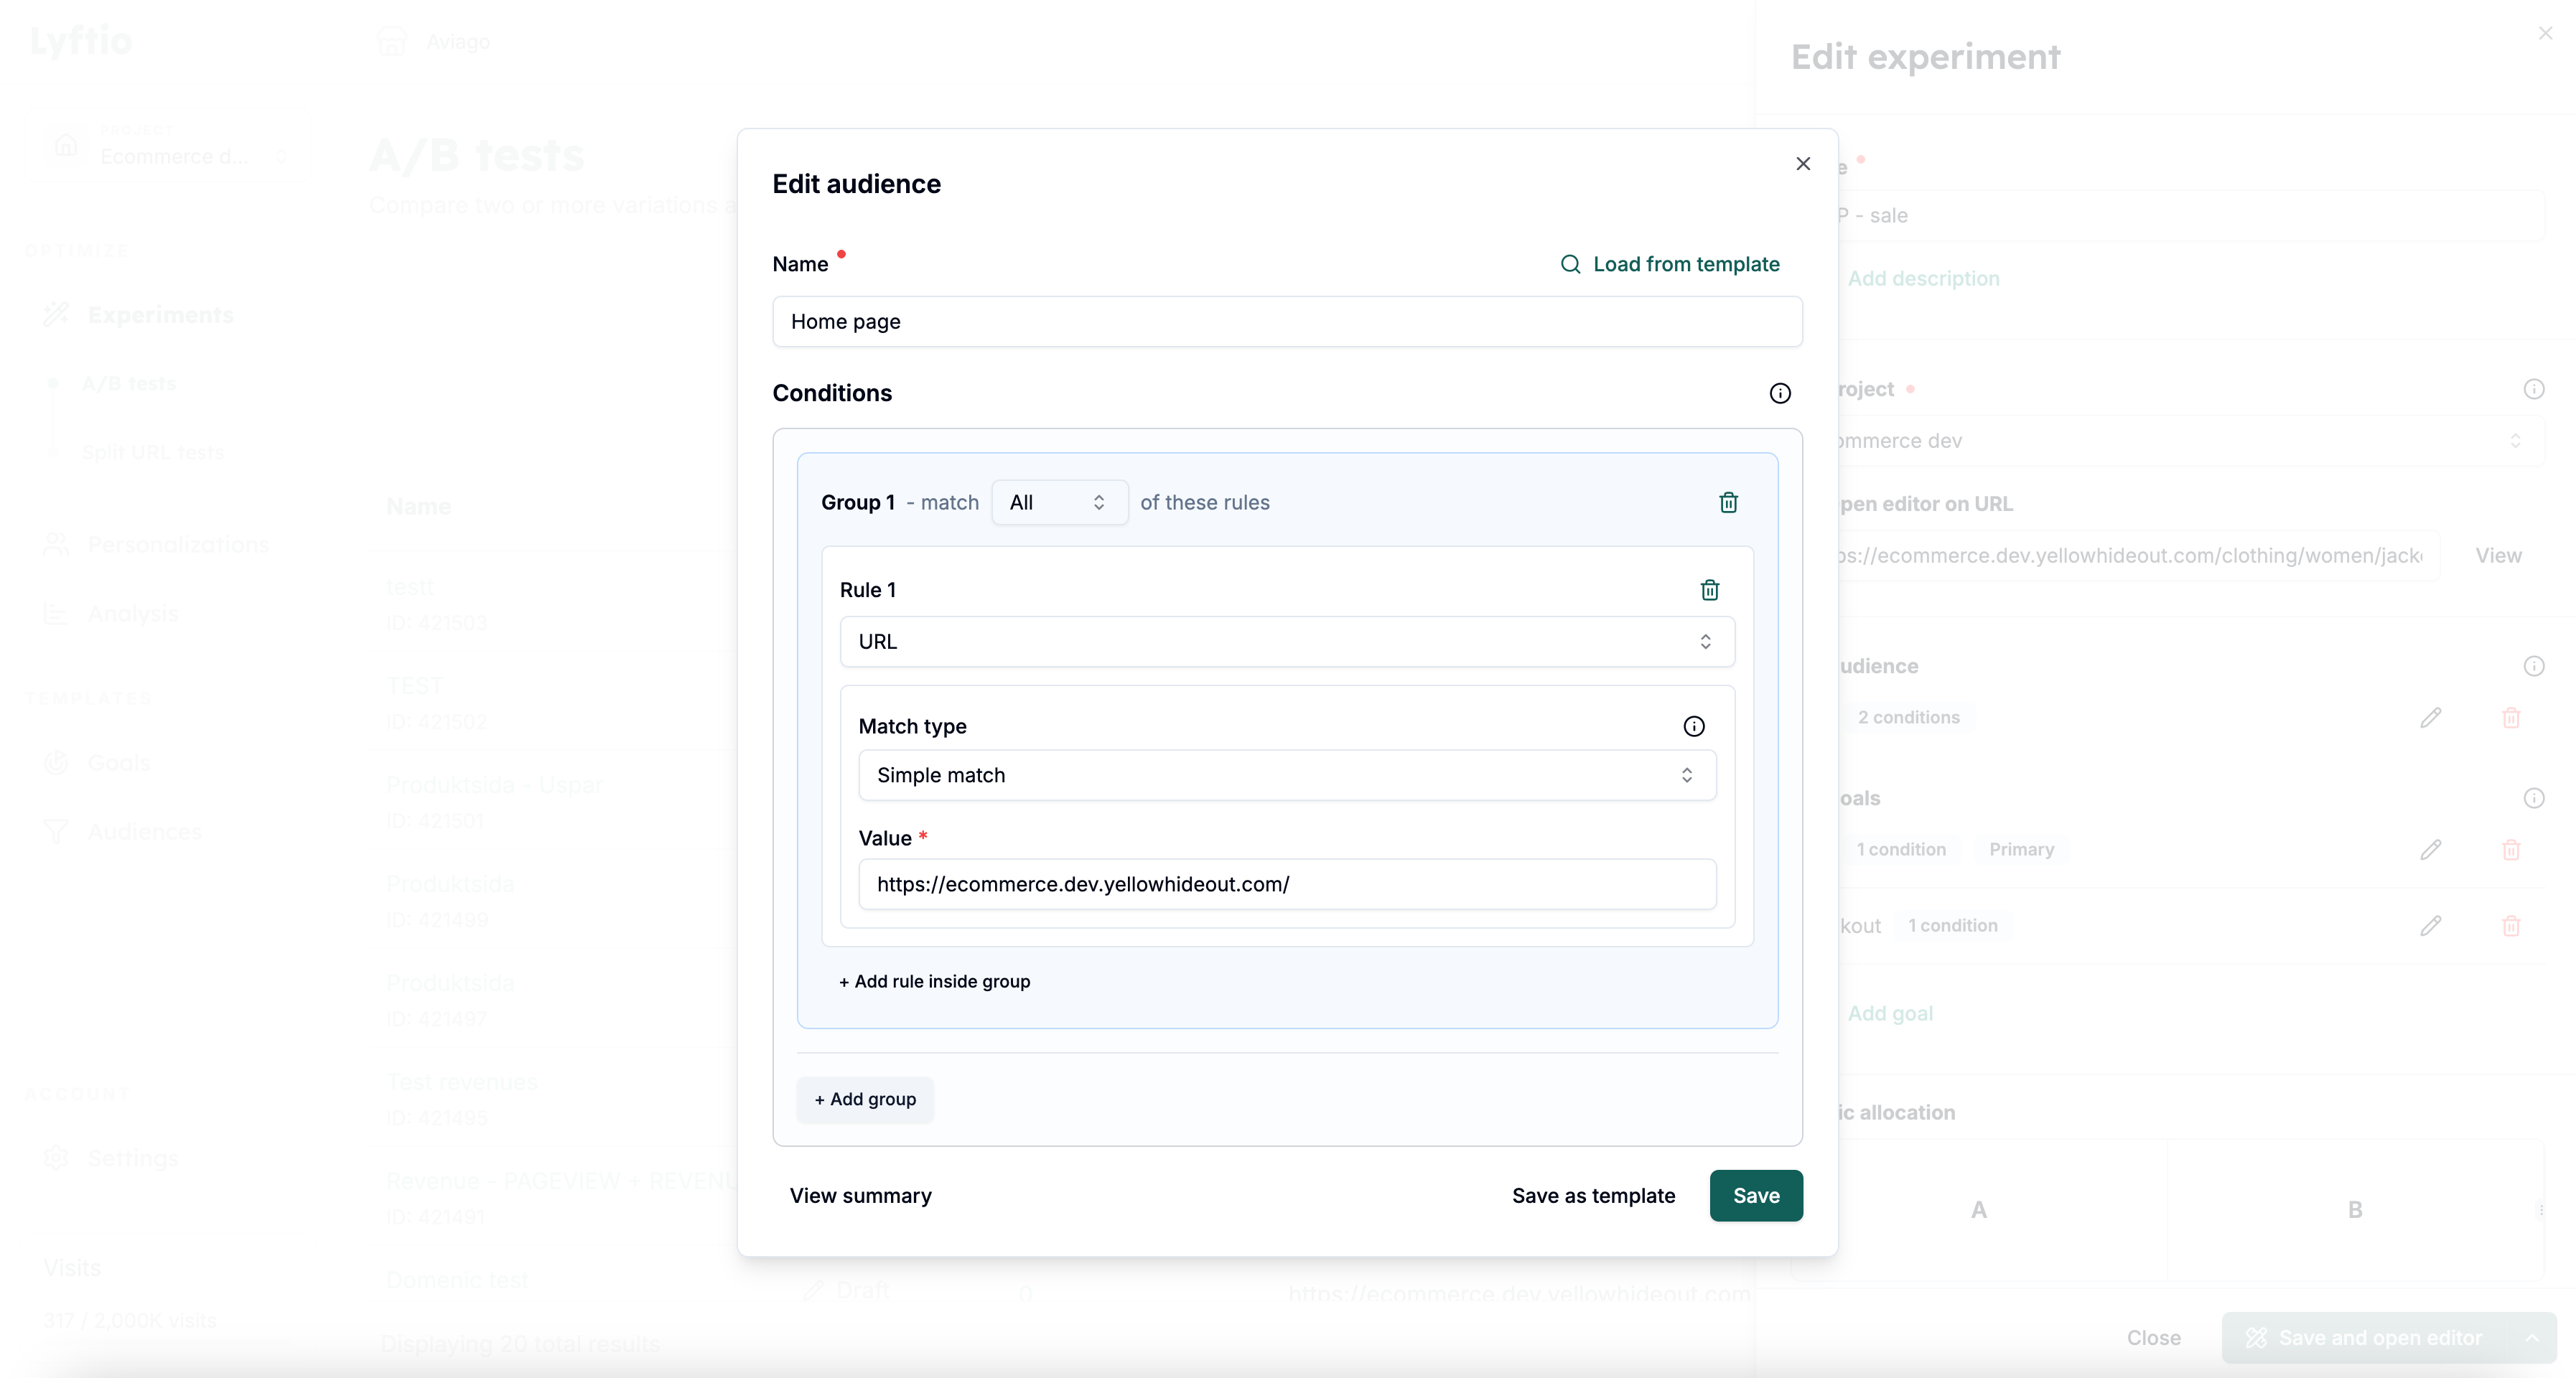Click the audience Name input field
The image size is (2576, 1378).
[1287, 321]
